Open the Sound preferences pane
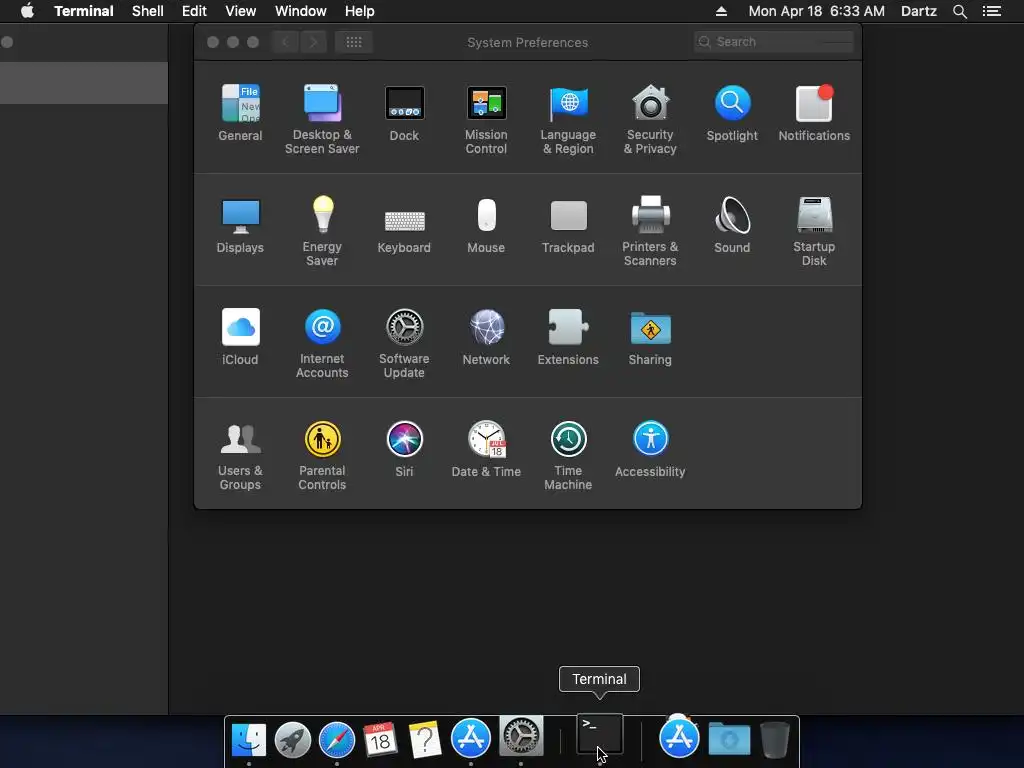 point(732,225)
